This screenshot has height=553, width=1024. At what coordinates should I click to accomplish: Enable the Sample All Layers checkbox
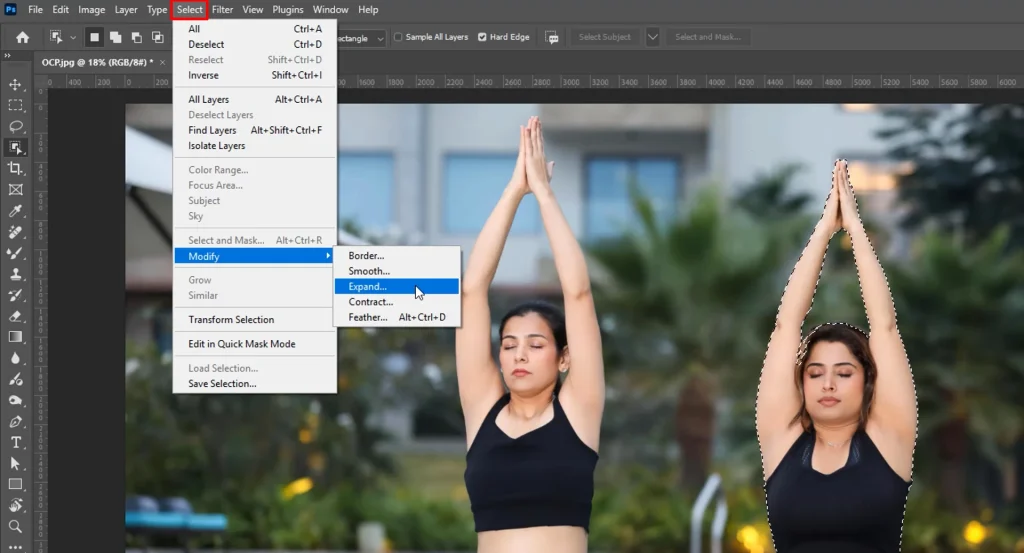[398, 37]
